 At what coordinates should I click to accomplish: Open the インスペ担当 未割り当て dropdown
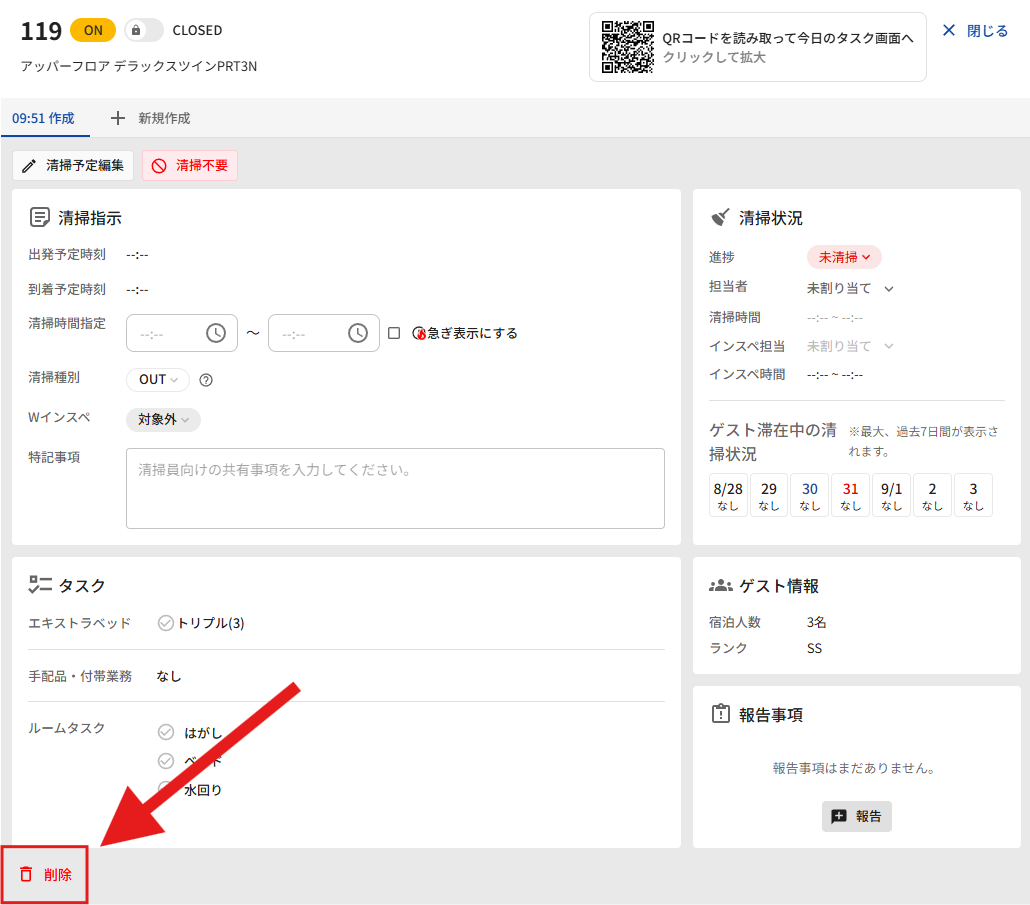[850, 346]
